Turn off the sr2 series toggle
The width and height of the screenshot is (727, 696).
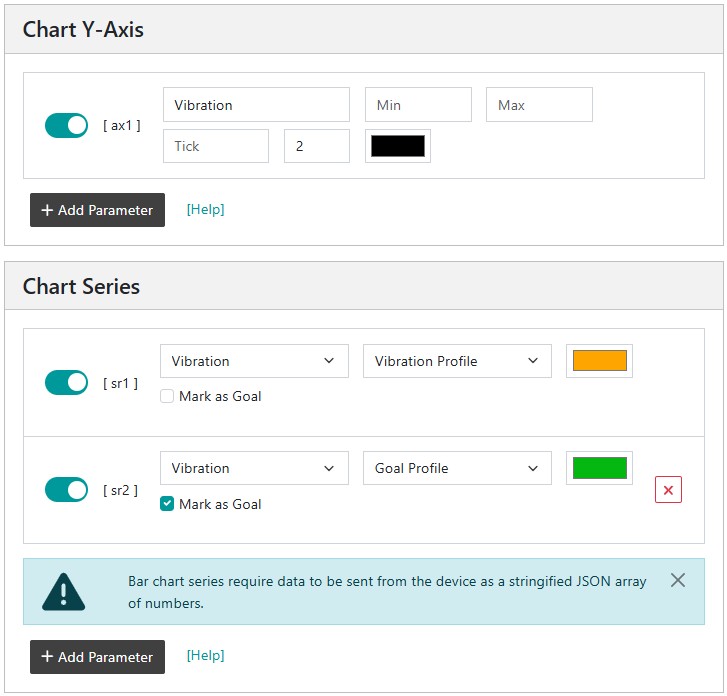point(66,489)
